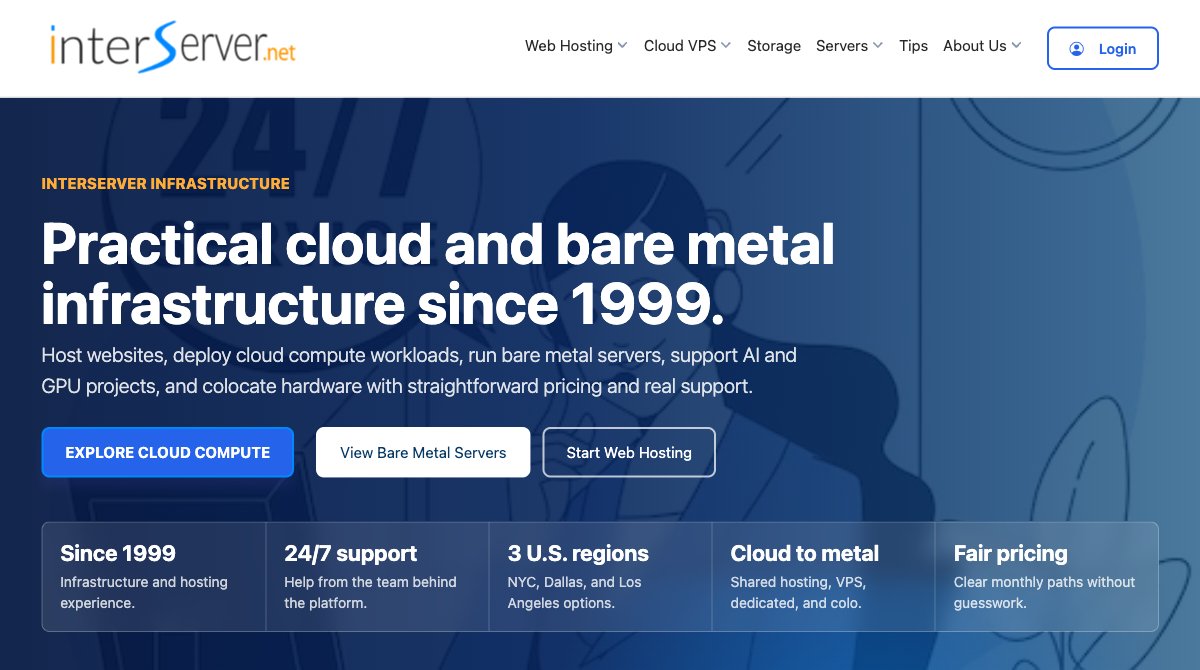Expand the About Us chevron arrow
The height and width of the screenshot is (670, 1200).
[x=1016, y=46]
